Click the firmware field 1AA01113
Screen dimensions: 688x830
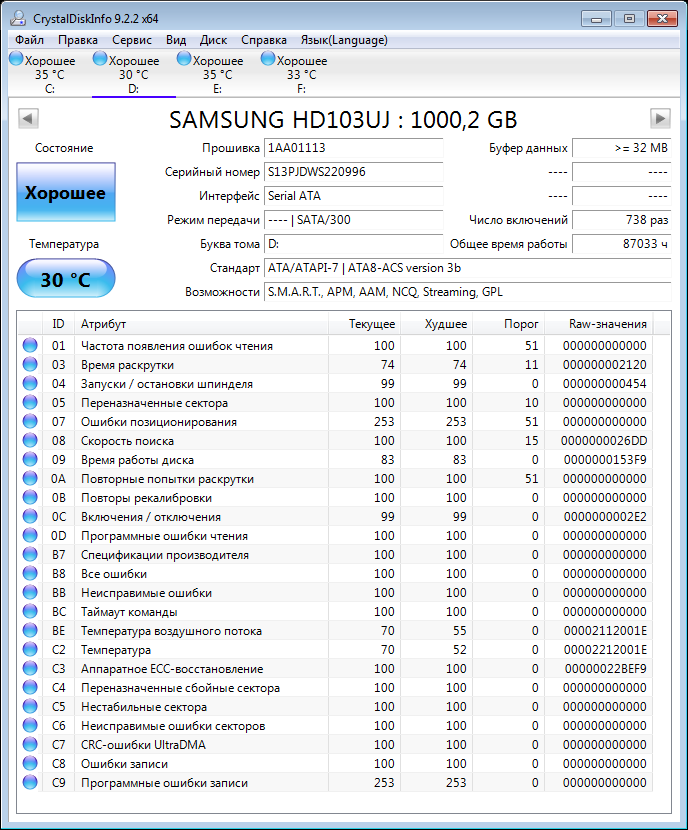point(354,148)
